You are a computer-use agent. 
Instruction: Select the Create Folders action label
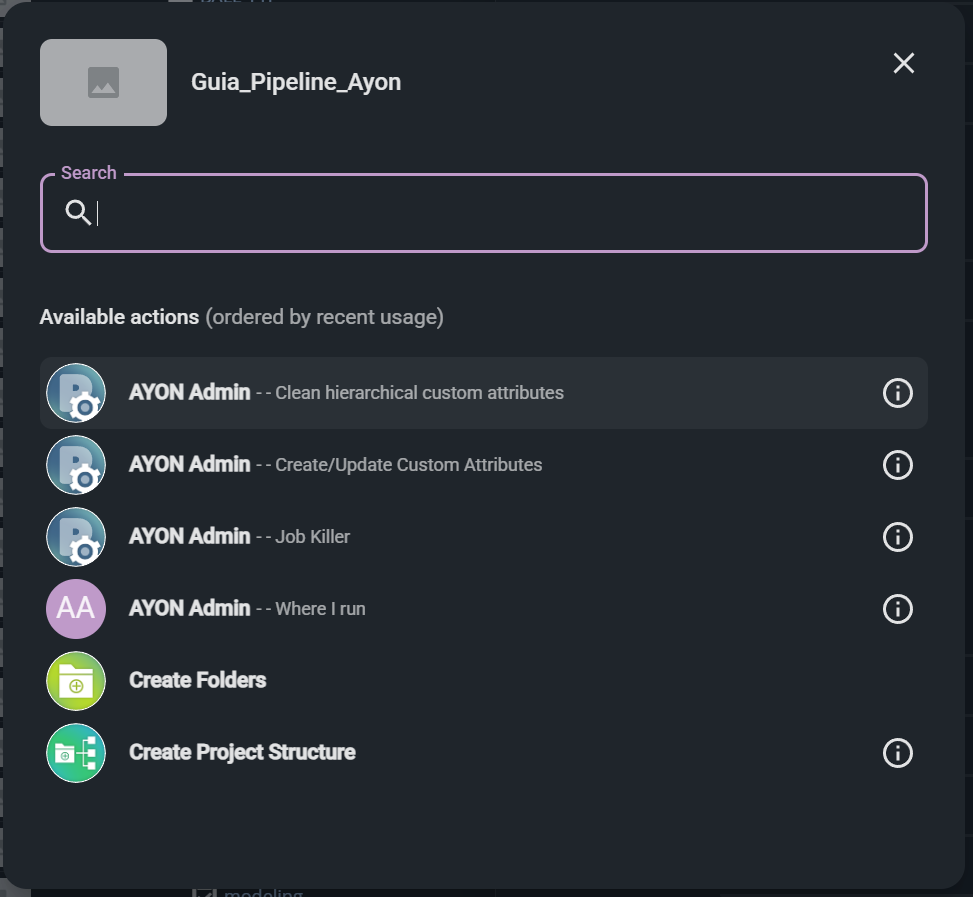[198, 681]
